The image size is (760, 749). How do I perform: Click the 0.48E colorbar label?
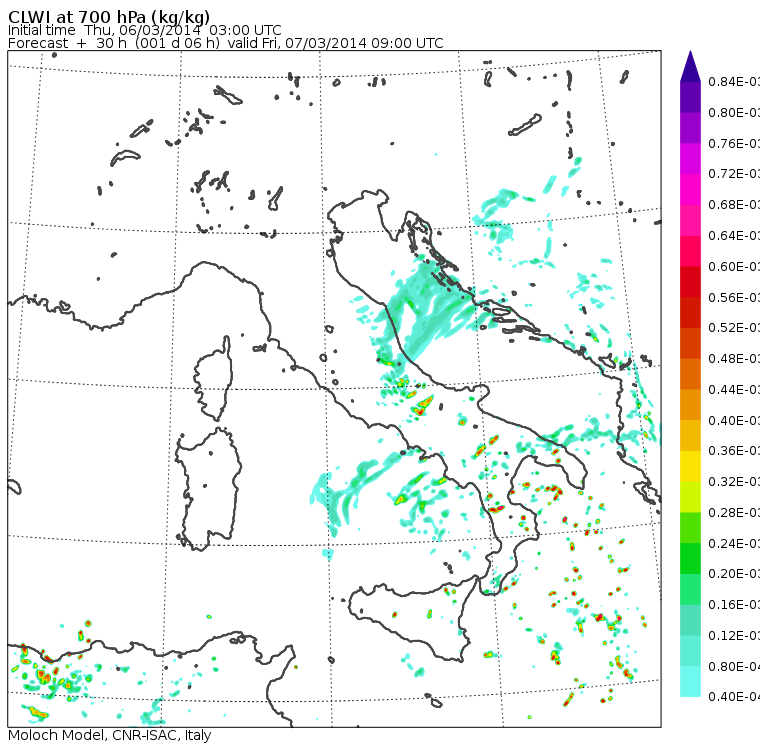click(x=734, y=359)
